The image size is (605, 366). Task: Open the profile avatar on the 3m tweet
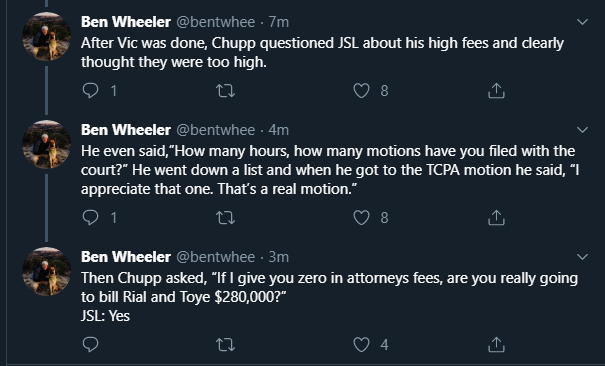point(47,271)
